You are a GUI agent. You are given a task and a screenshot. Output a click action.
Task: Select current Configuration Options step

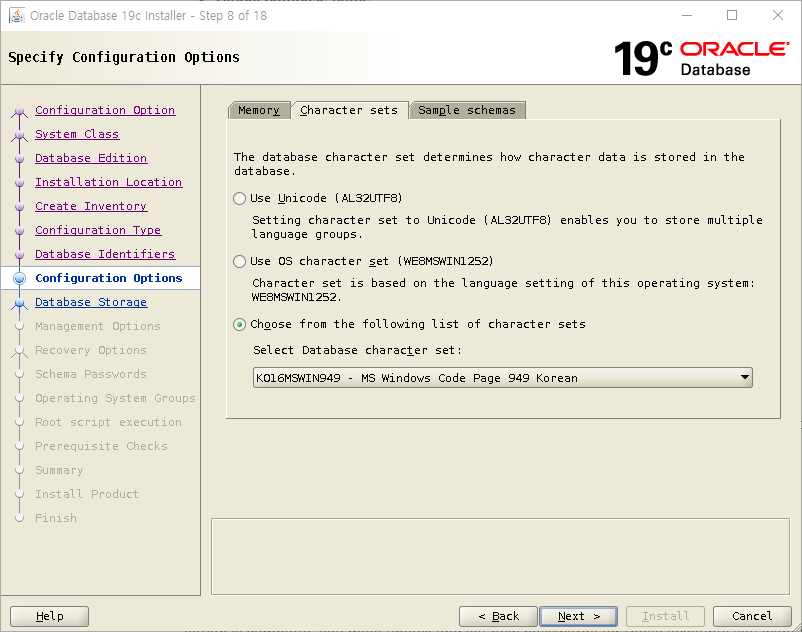[108, 278]
